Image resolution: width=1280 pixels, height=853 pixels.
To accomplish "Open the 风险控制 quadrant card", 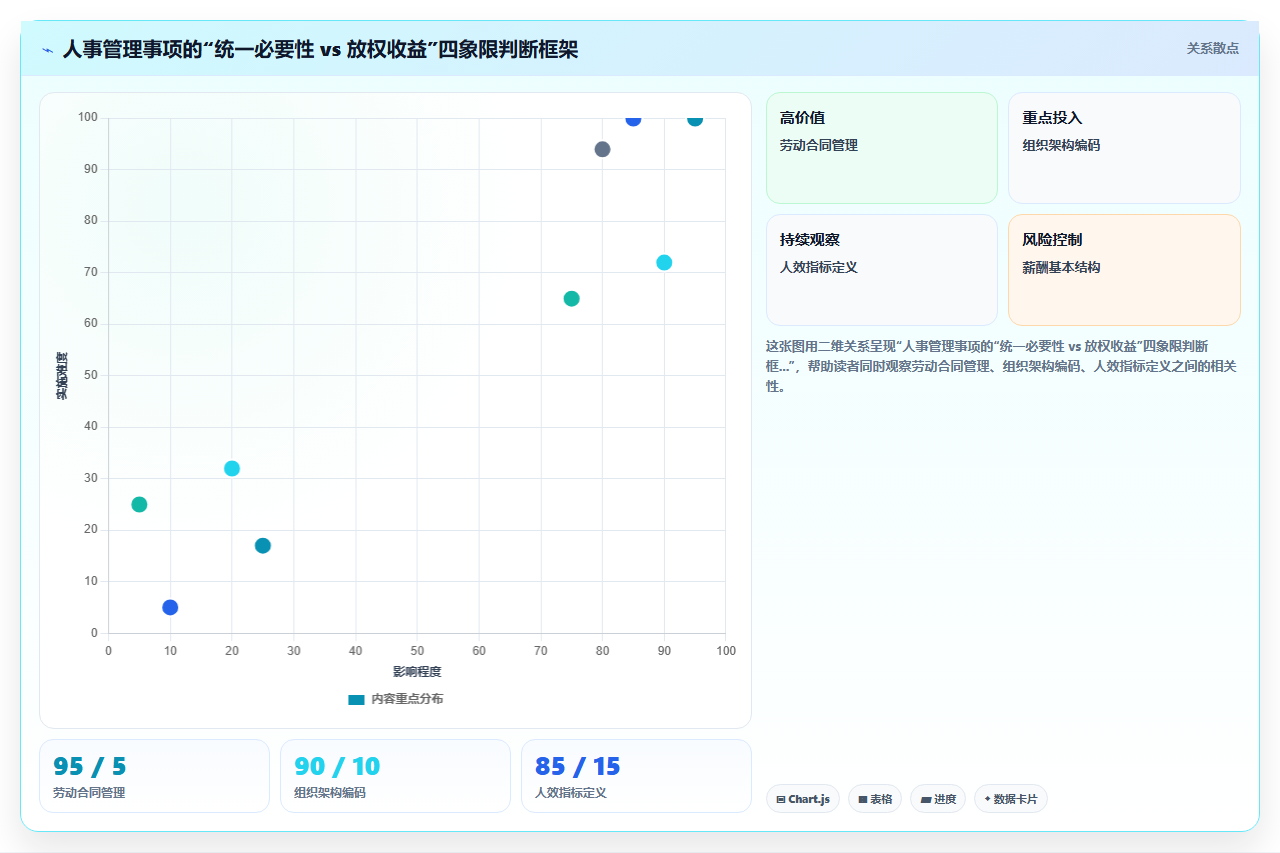I will [1124, 270].
